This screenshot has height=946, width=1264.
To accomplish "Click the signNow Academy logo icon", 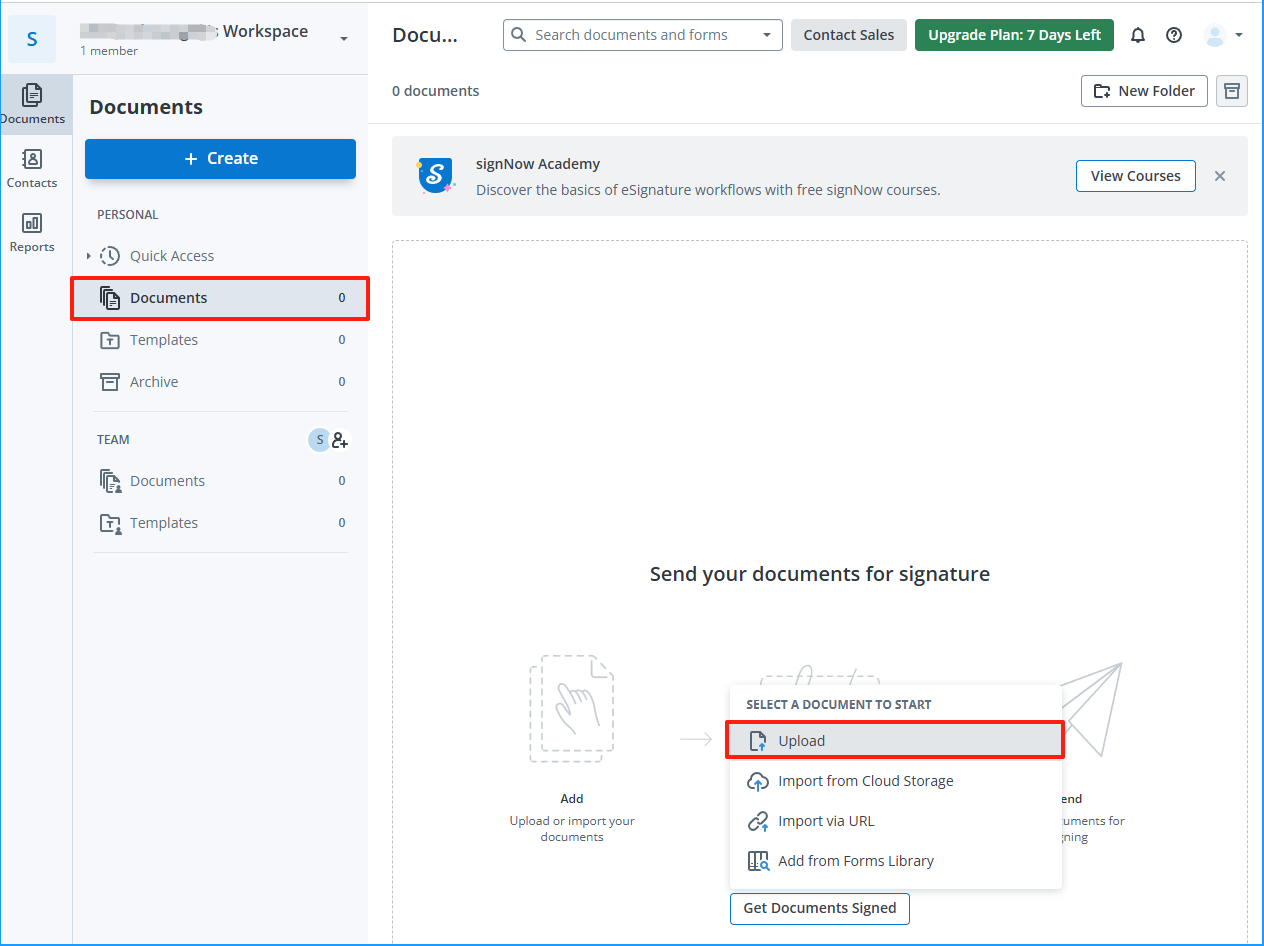I will [436, 175].
